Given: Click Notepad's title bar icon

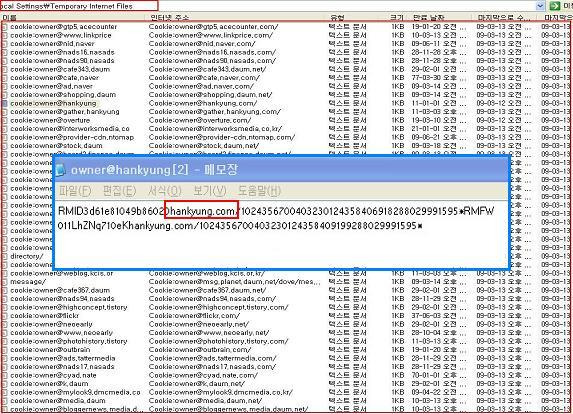Looking at the screenshot, I should click(x=60, y=170).
